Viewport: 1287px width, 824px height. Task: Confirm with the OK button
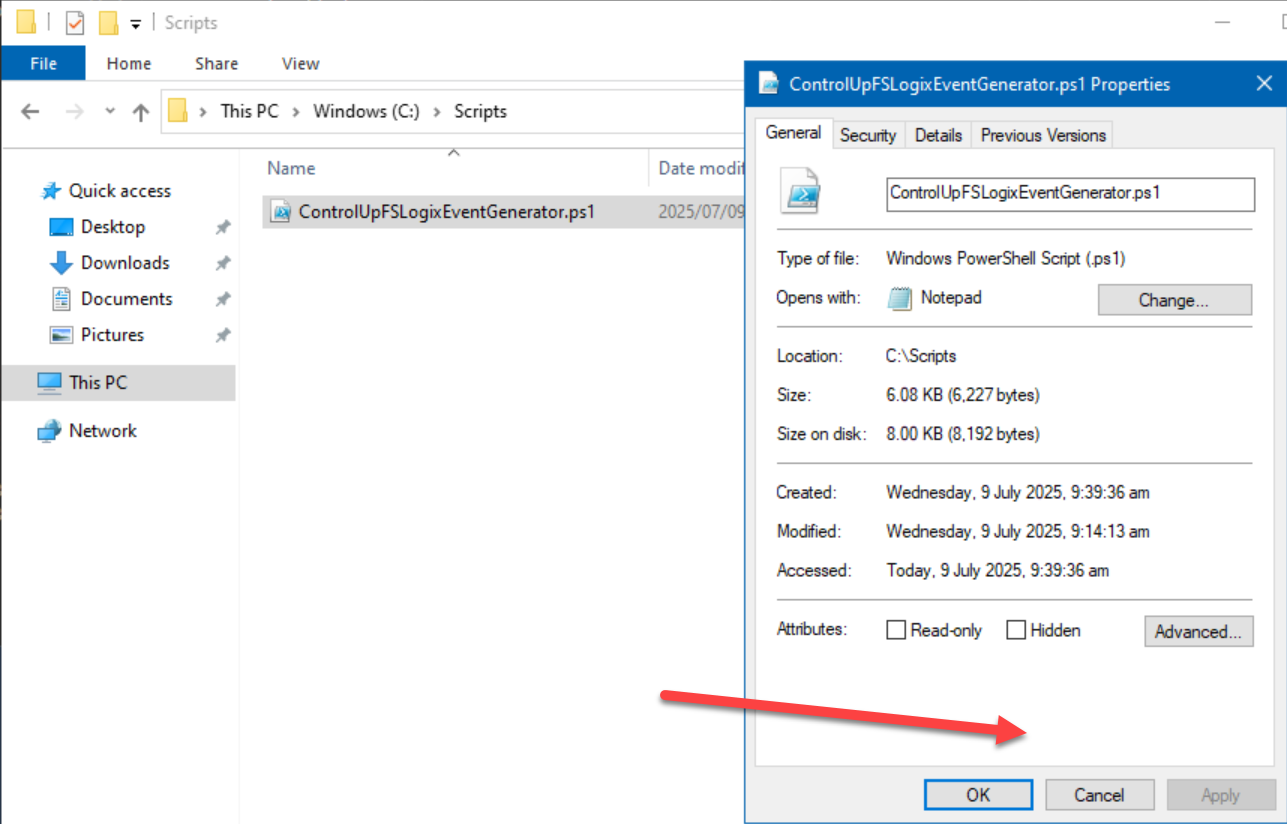click(x=978, y=795)
